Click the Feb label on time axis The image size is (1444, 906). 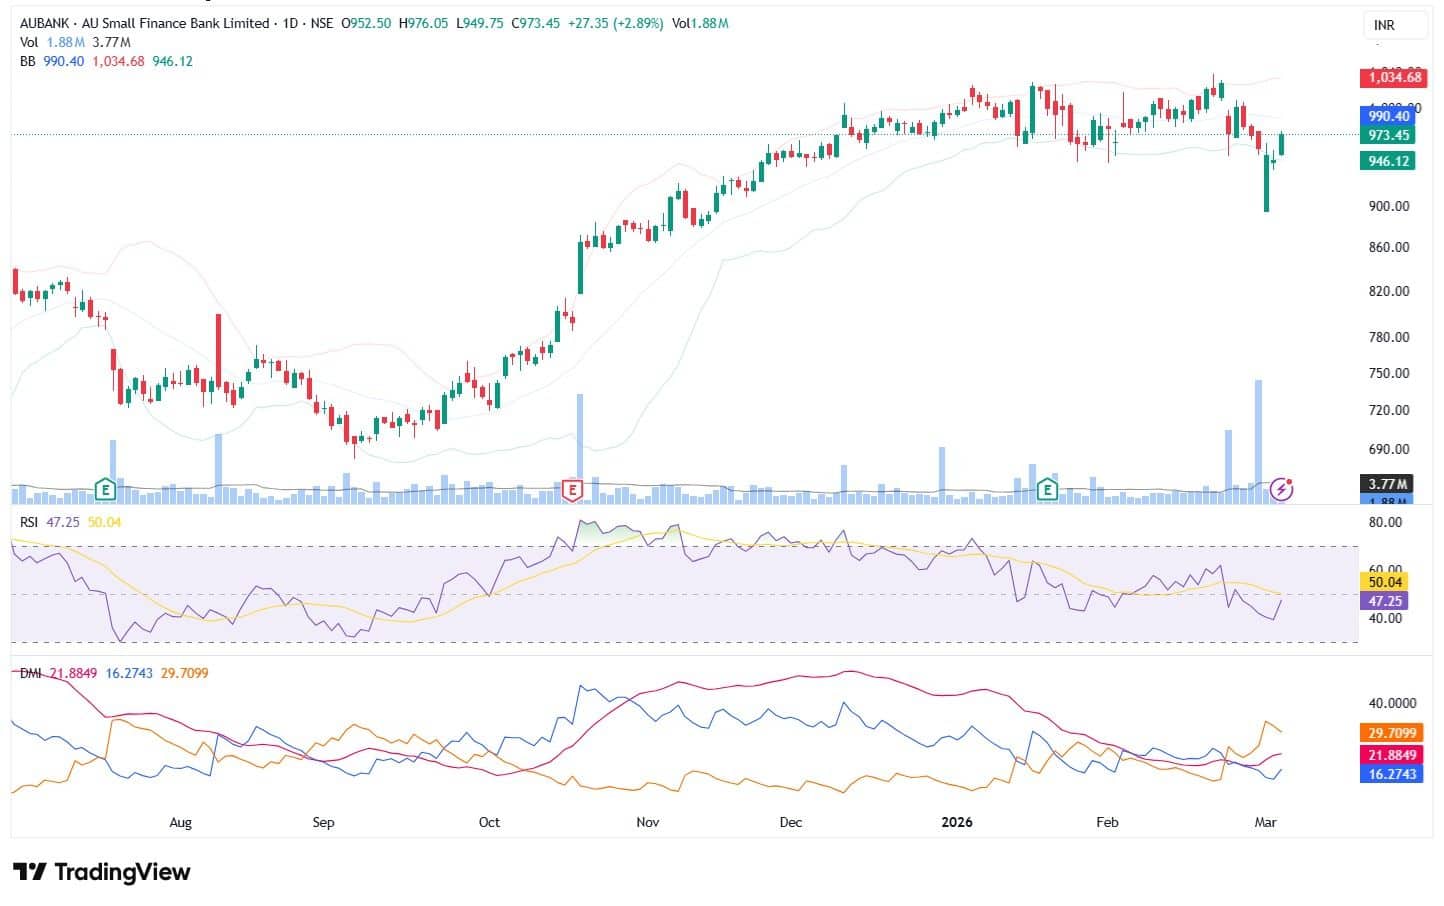(1107, 823)
